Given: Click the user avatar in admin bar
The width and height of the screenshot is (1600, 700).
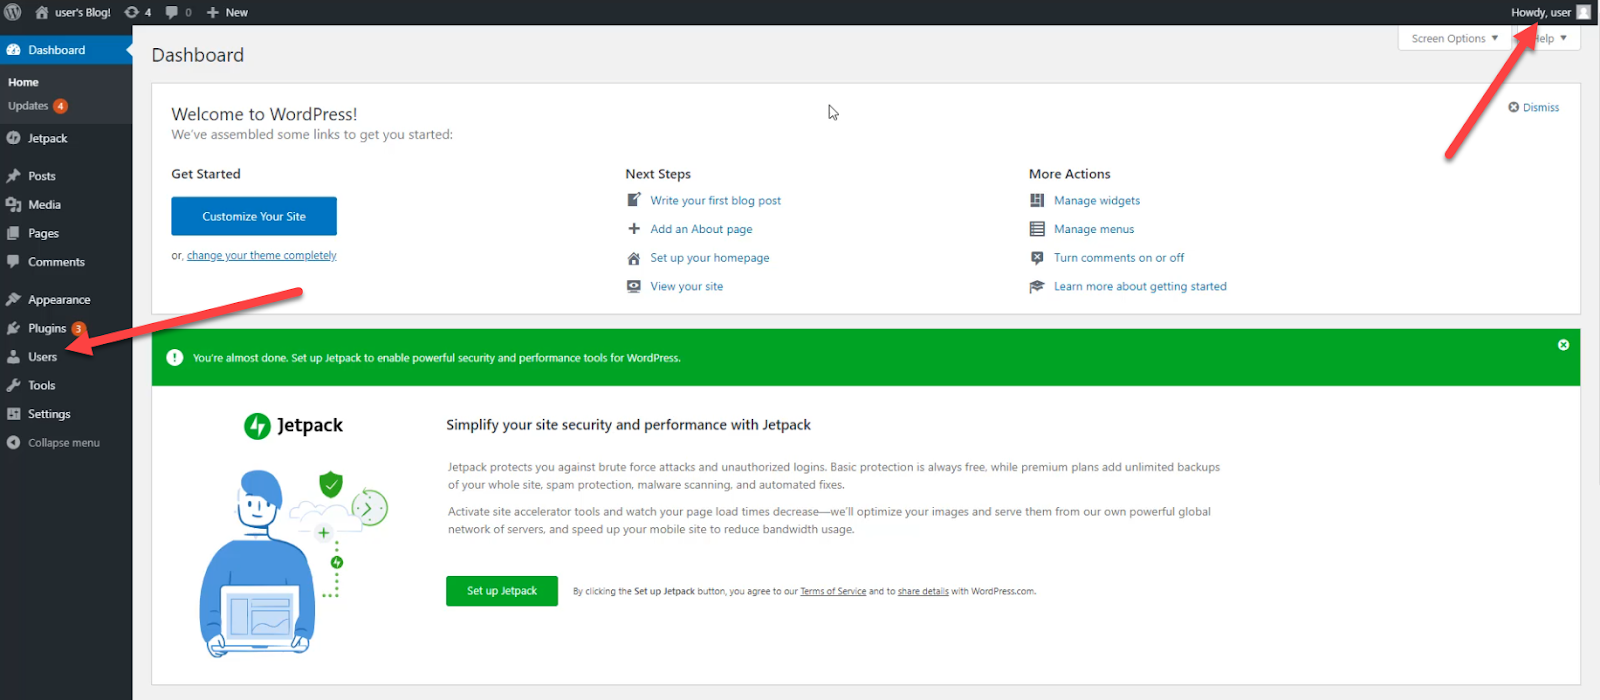Looking at the screenshot, I should pyautogui.click(x=1583, y=12).
